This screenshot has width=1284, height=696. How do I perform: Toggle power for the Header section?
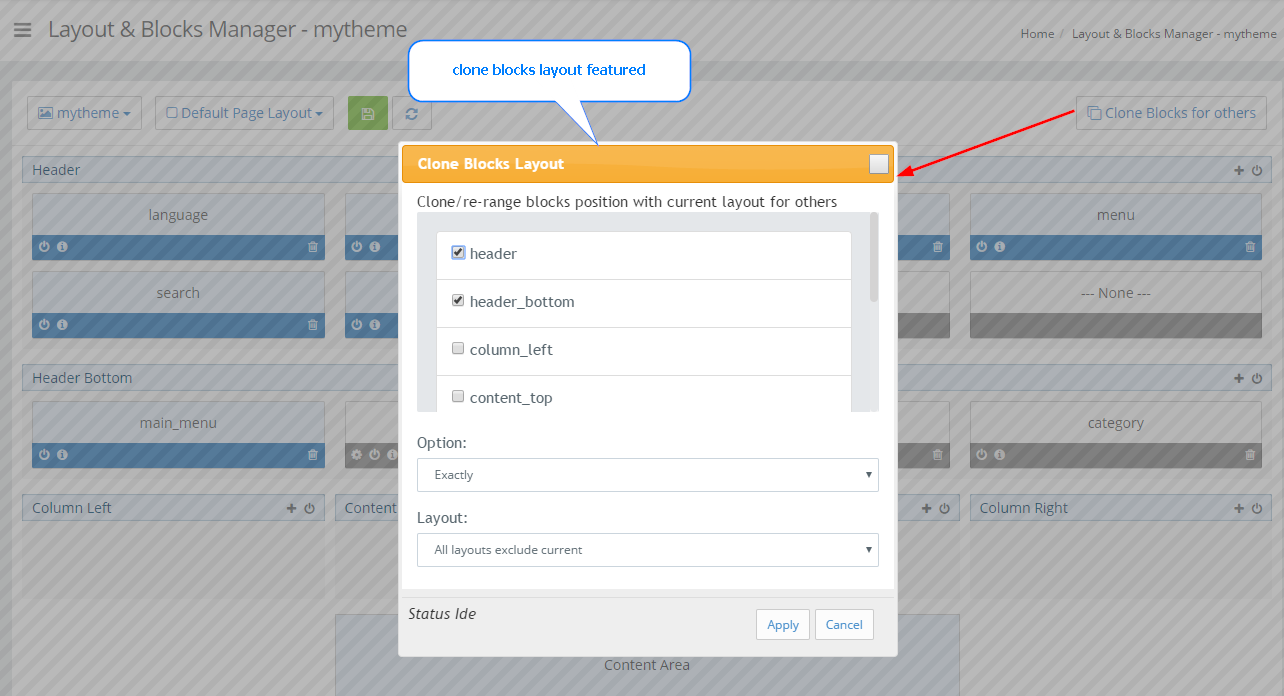1257,170
